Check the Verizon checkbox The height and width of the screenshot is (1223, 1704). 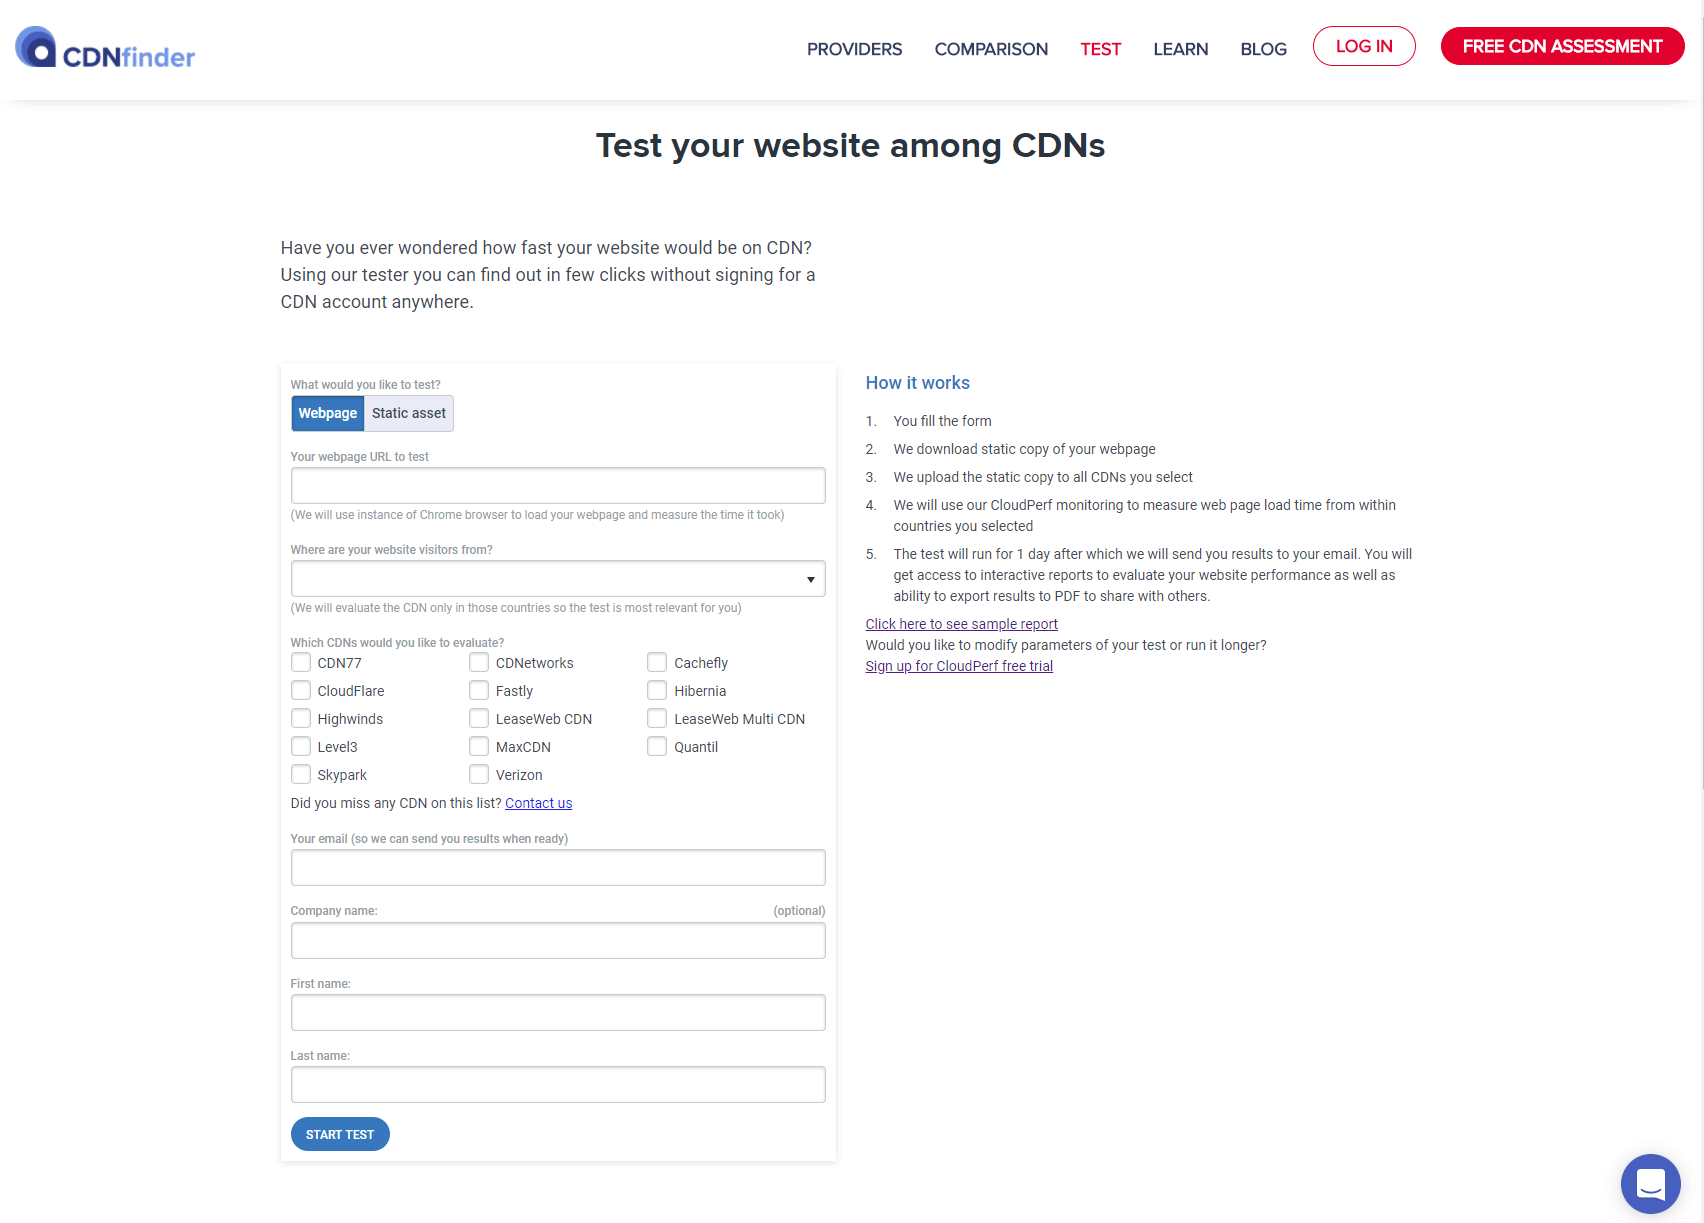[x=479, y=775]
